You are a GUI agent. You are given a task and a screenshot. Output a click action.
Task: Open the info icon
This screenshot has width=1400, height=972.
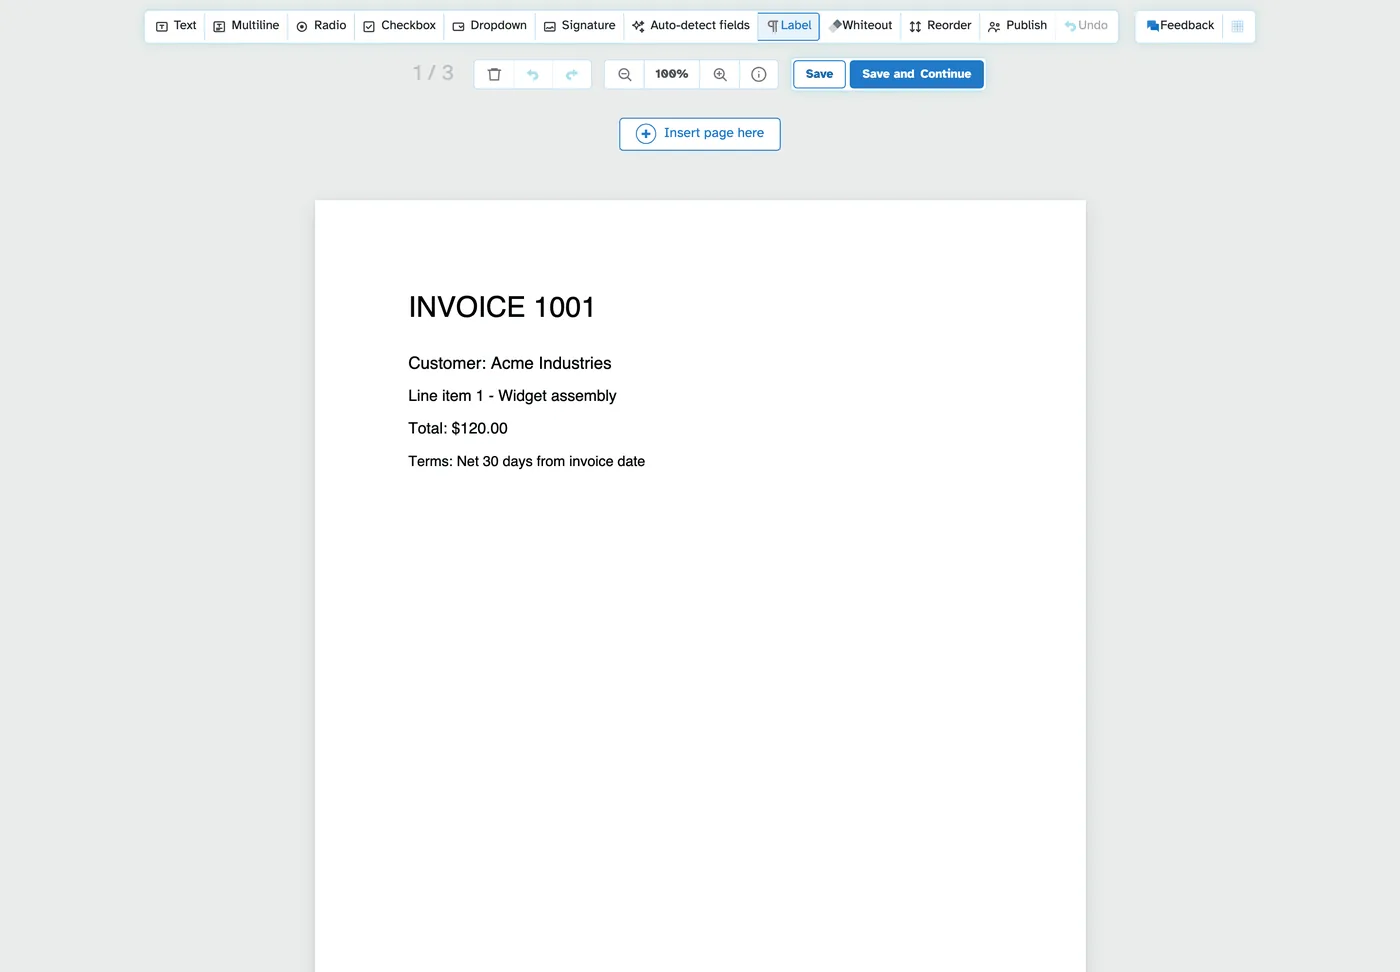[x=759, y=74]
